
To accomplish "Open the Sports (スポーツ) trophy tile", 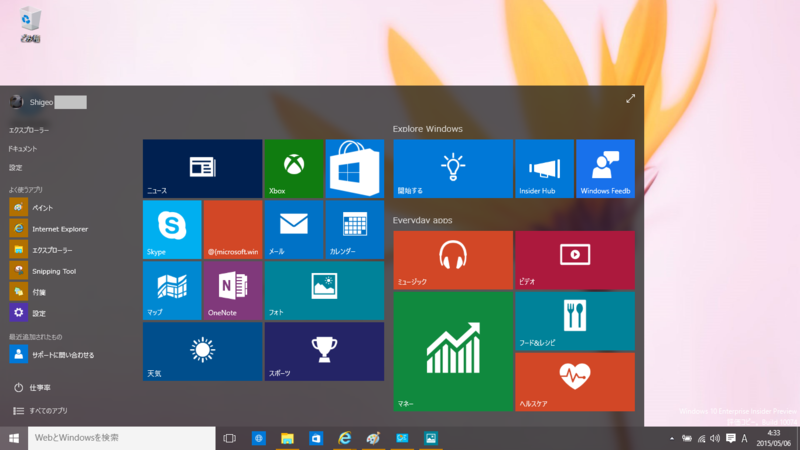I will [324, 351].
